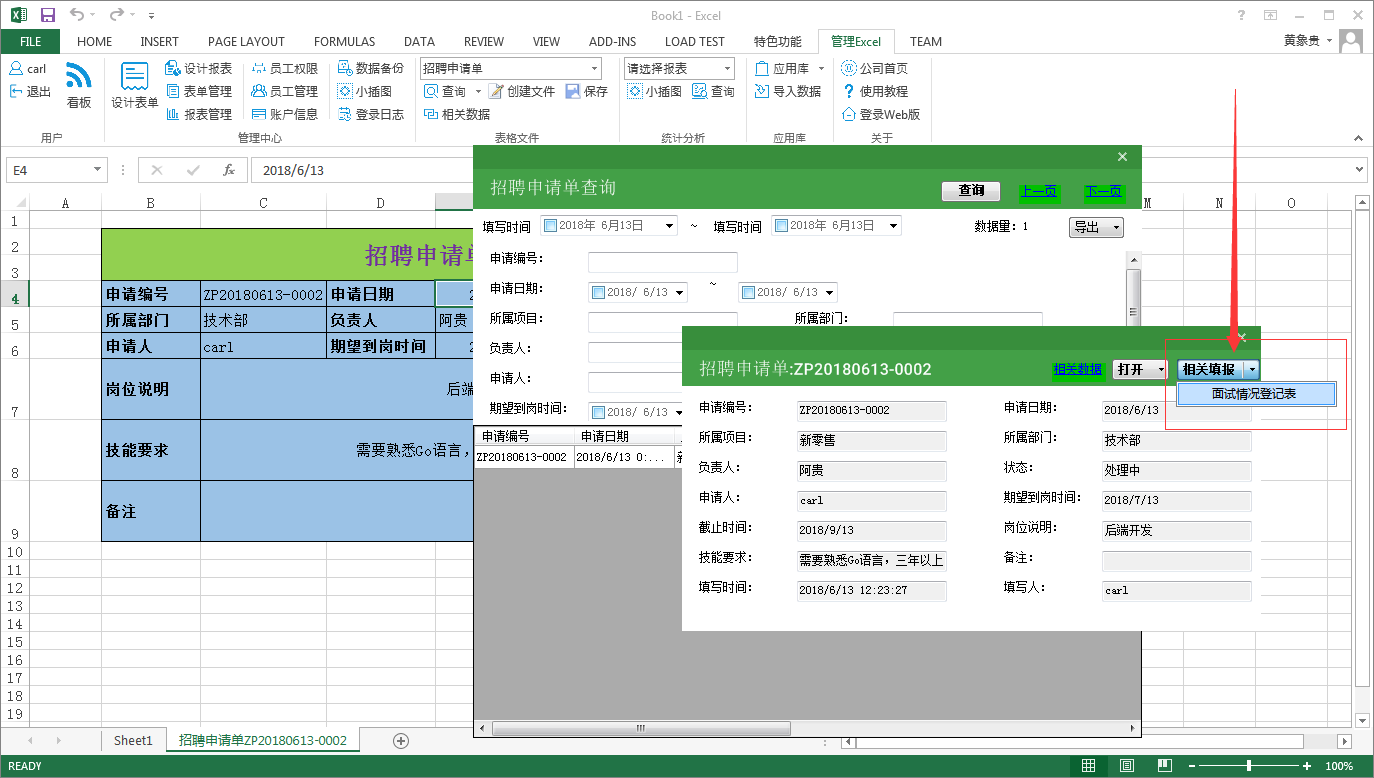The height and width of the screenshot is (778, 1374).
Task: Click the zoom out minus button
Action: [x=1190, y=766]
